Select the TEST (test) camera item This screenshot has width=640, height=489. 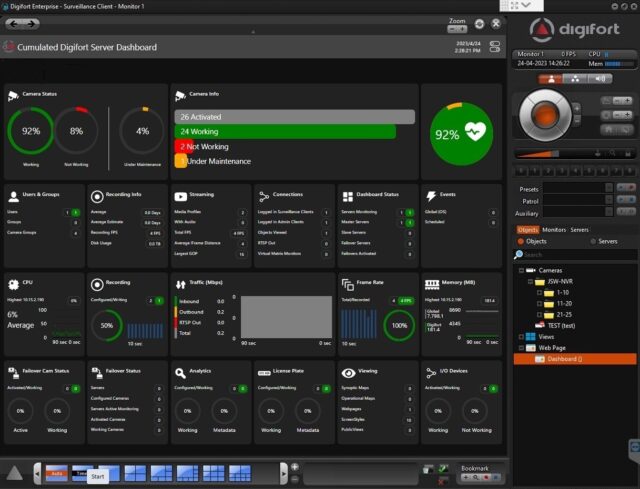tap(561, 326)
